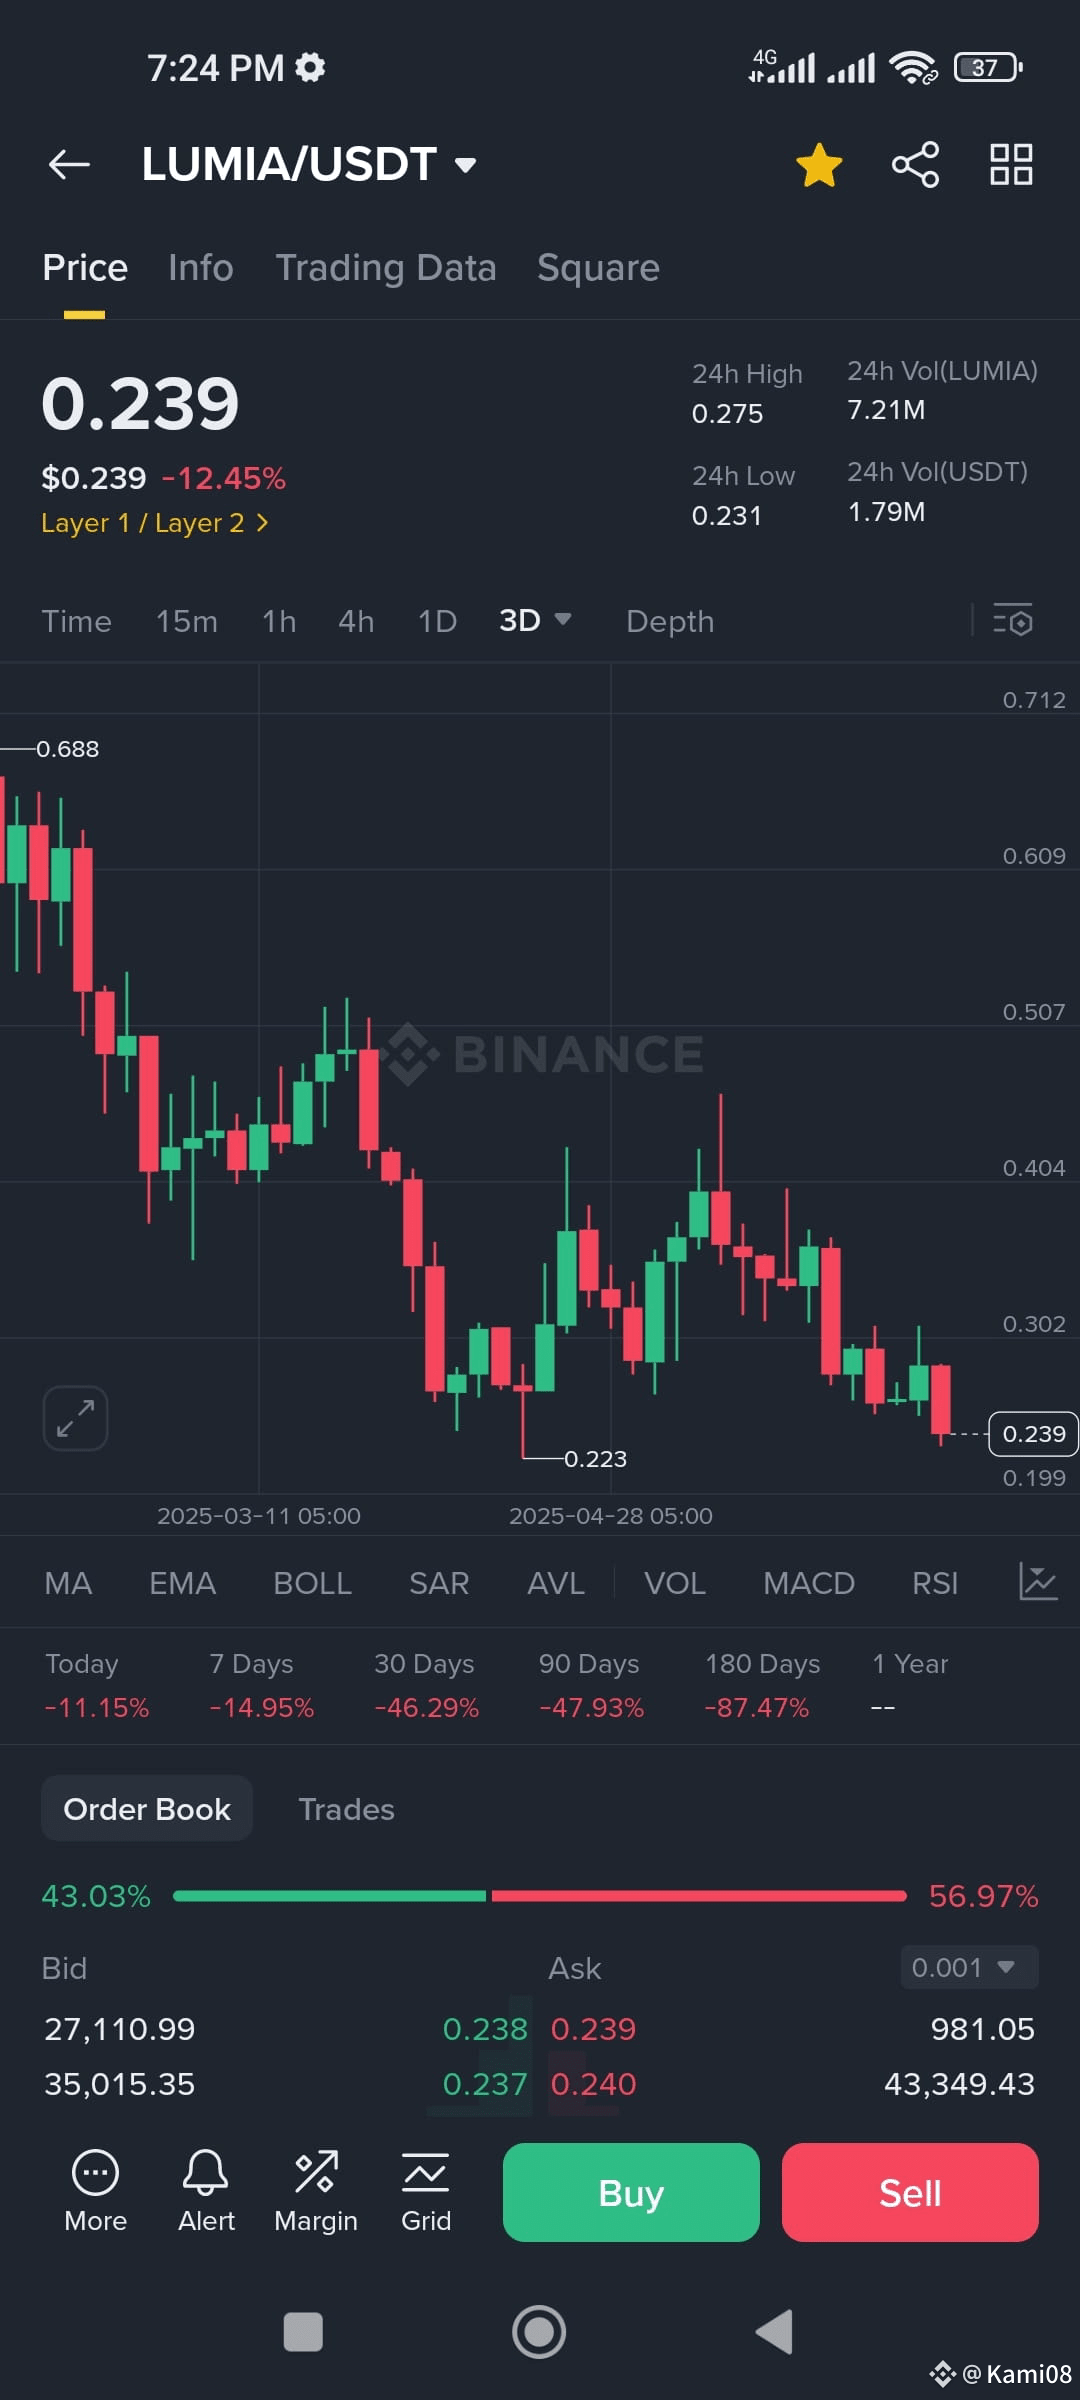Viewport: 1080px width, 2400px height.
Task: Select the 1D chart interval
Action: click(x=437, y=621)
